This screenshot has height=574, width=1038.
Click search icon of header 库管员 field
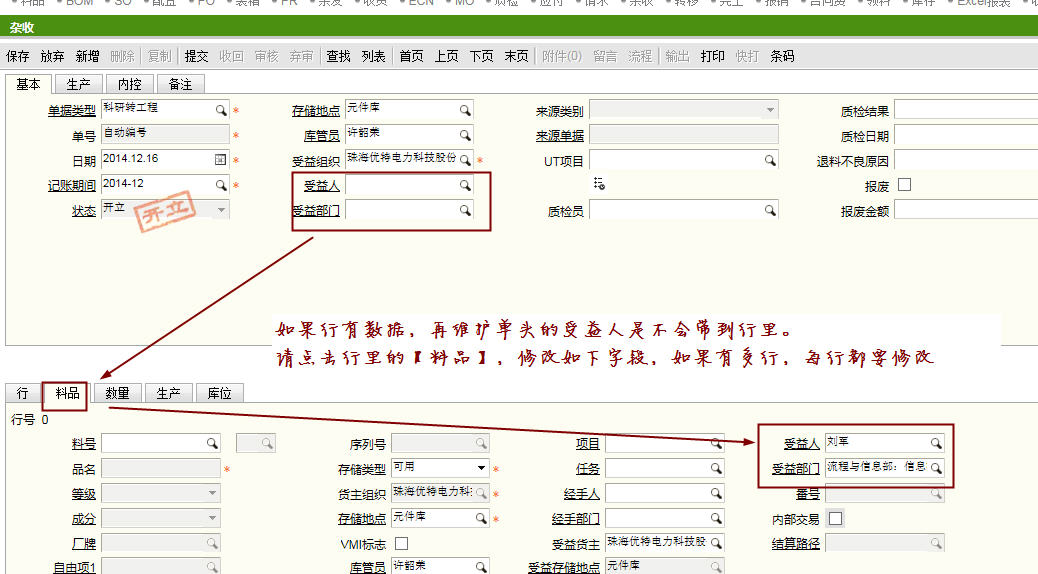(465, 135)
